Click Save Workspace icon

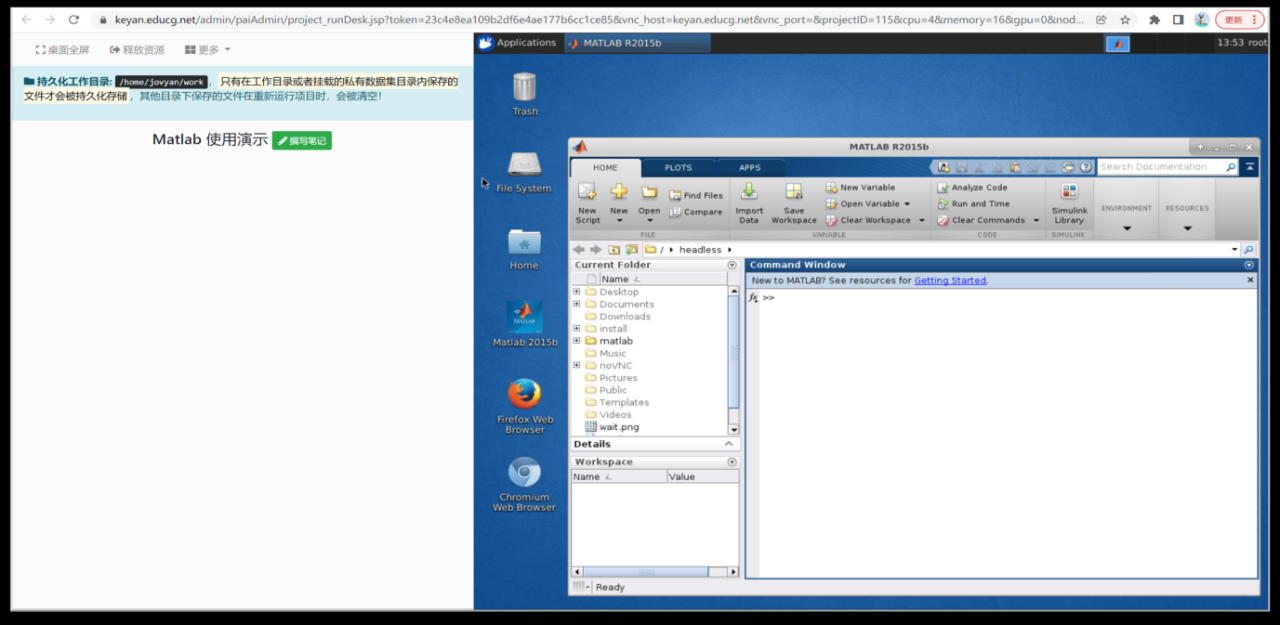(x=794, y=193)
